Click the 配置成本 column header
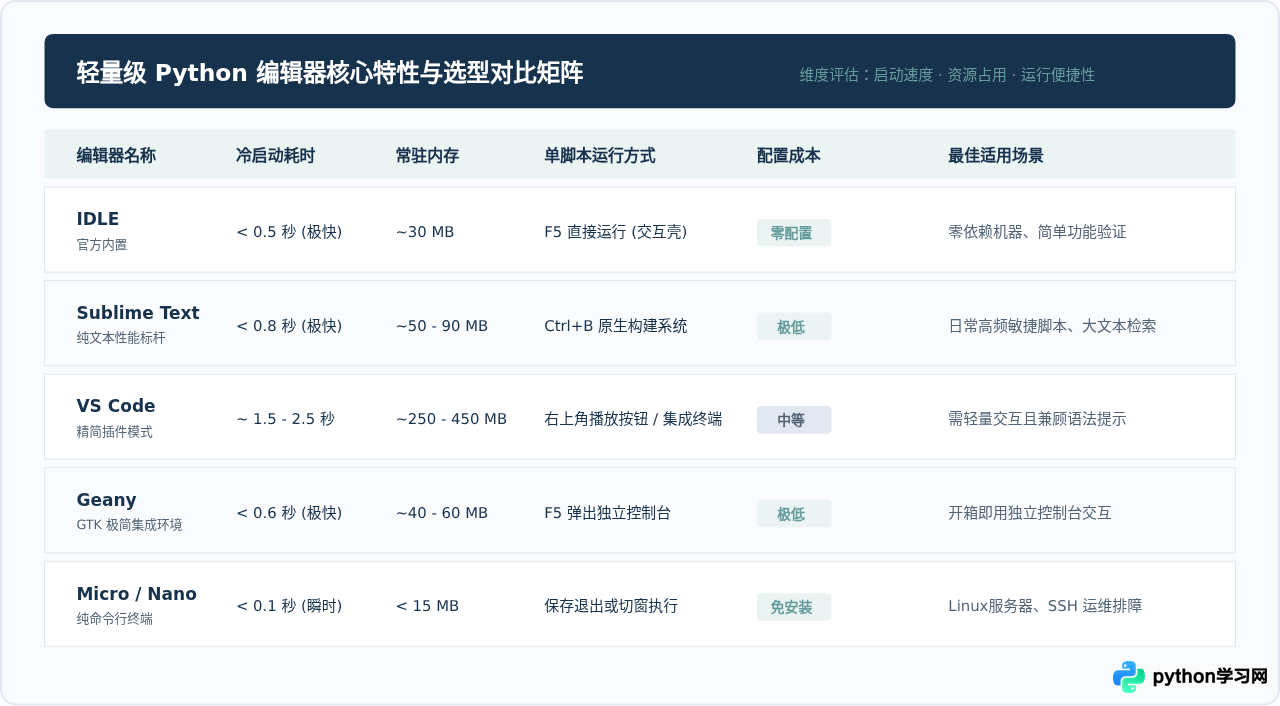 pyautogui.click(x=789, y=156)
